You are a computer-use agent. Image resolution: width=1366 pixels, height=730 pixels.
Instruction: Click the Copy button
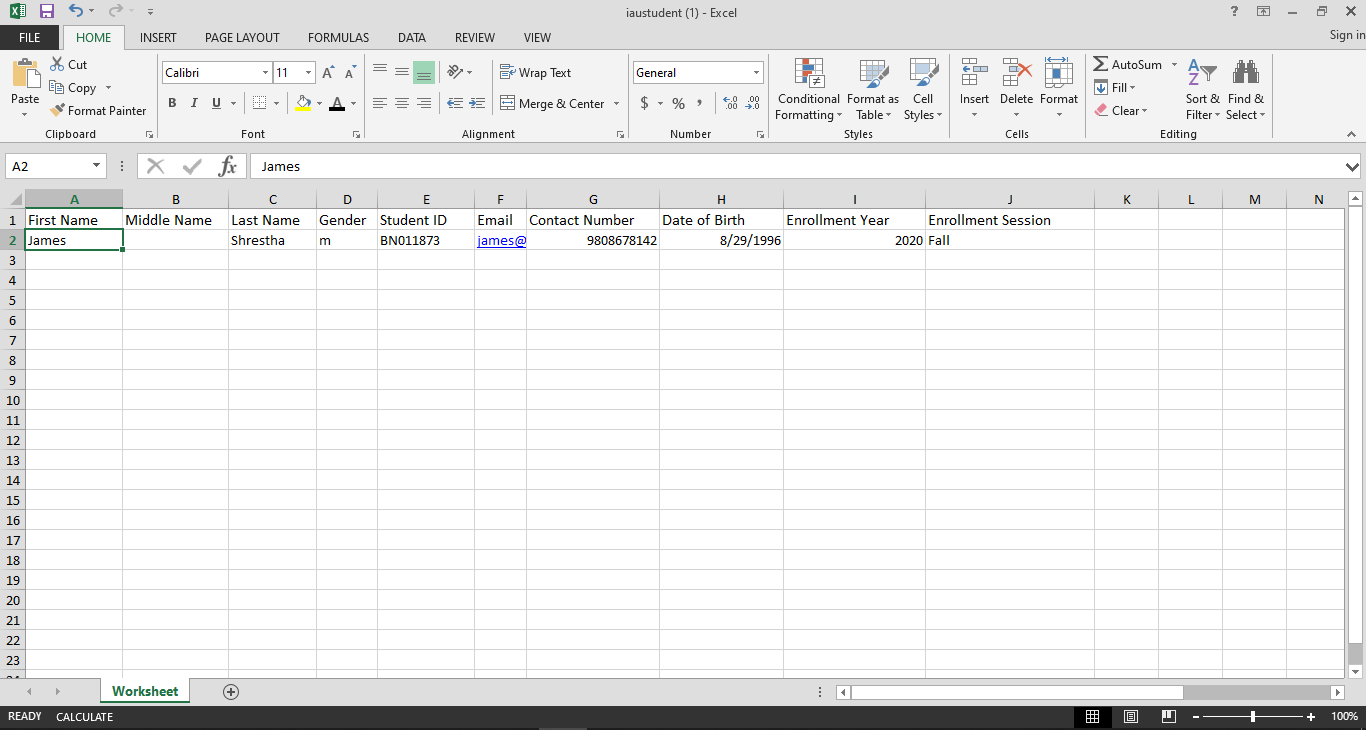point(73,88)
